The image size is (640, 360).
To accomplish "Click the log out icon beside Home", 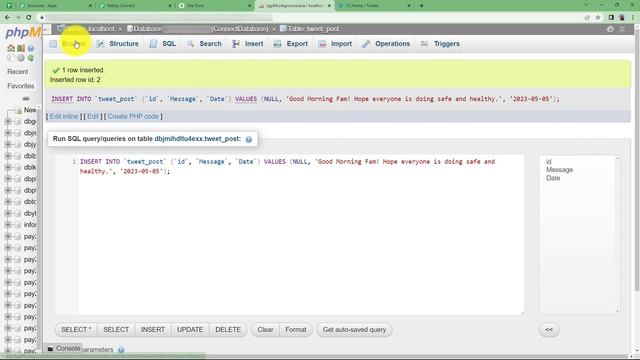I will point(20,48).
